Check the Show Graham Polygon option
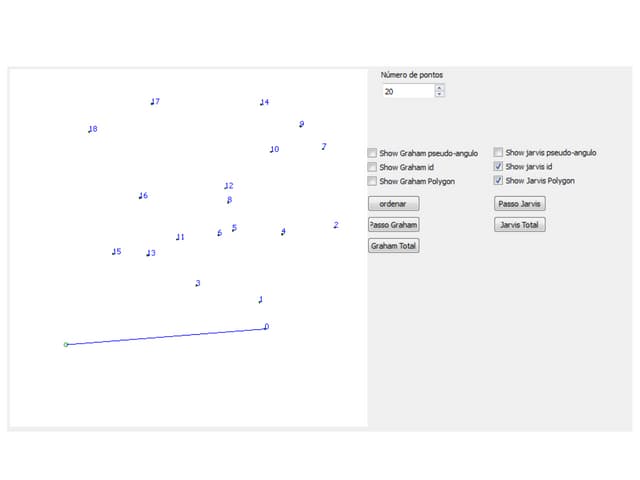Screen dimensions: 640x480 point(373,181)
